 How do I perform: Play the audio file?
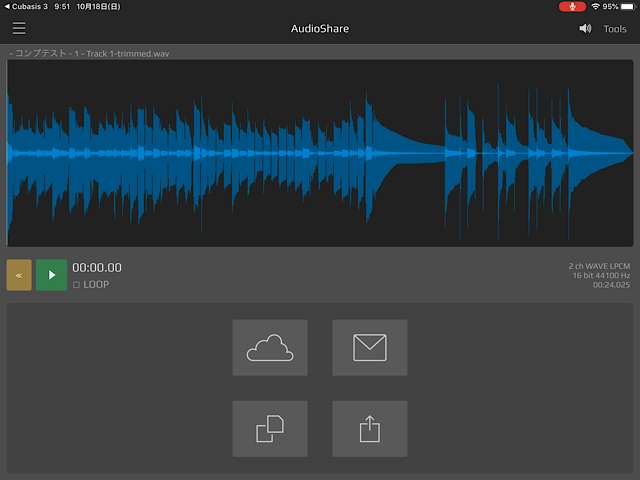[x=51, y=275]
